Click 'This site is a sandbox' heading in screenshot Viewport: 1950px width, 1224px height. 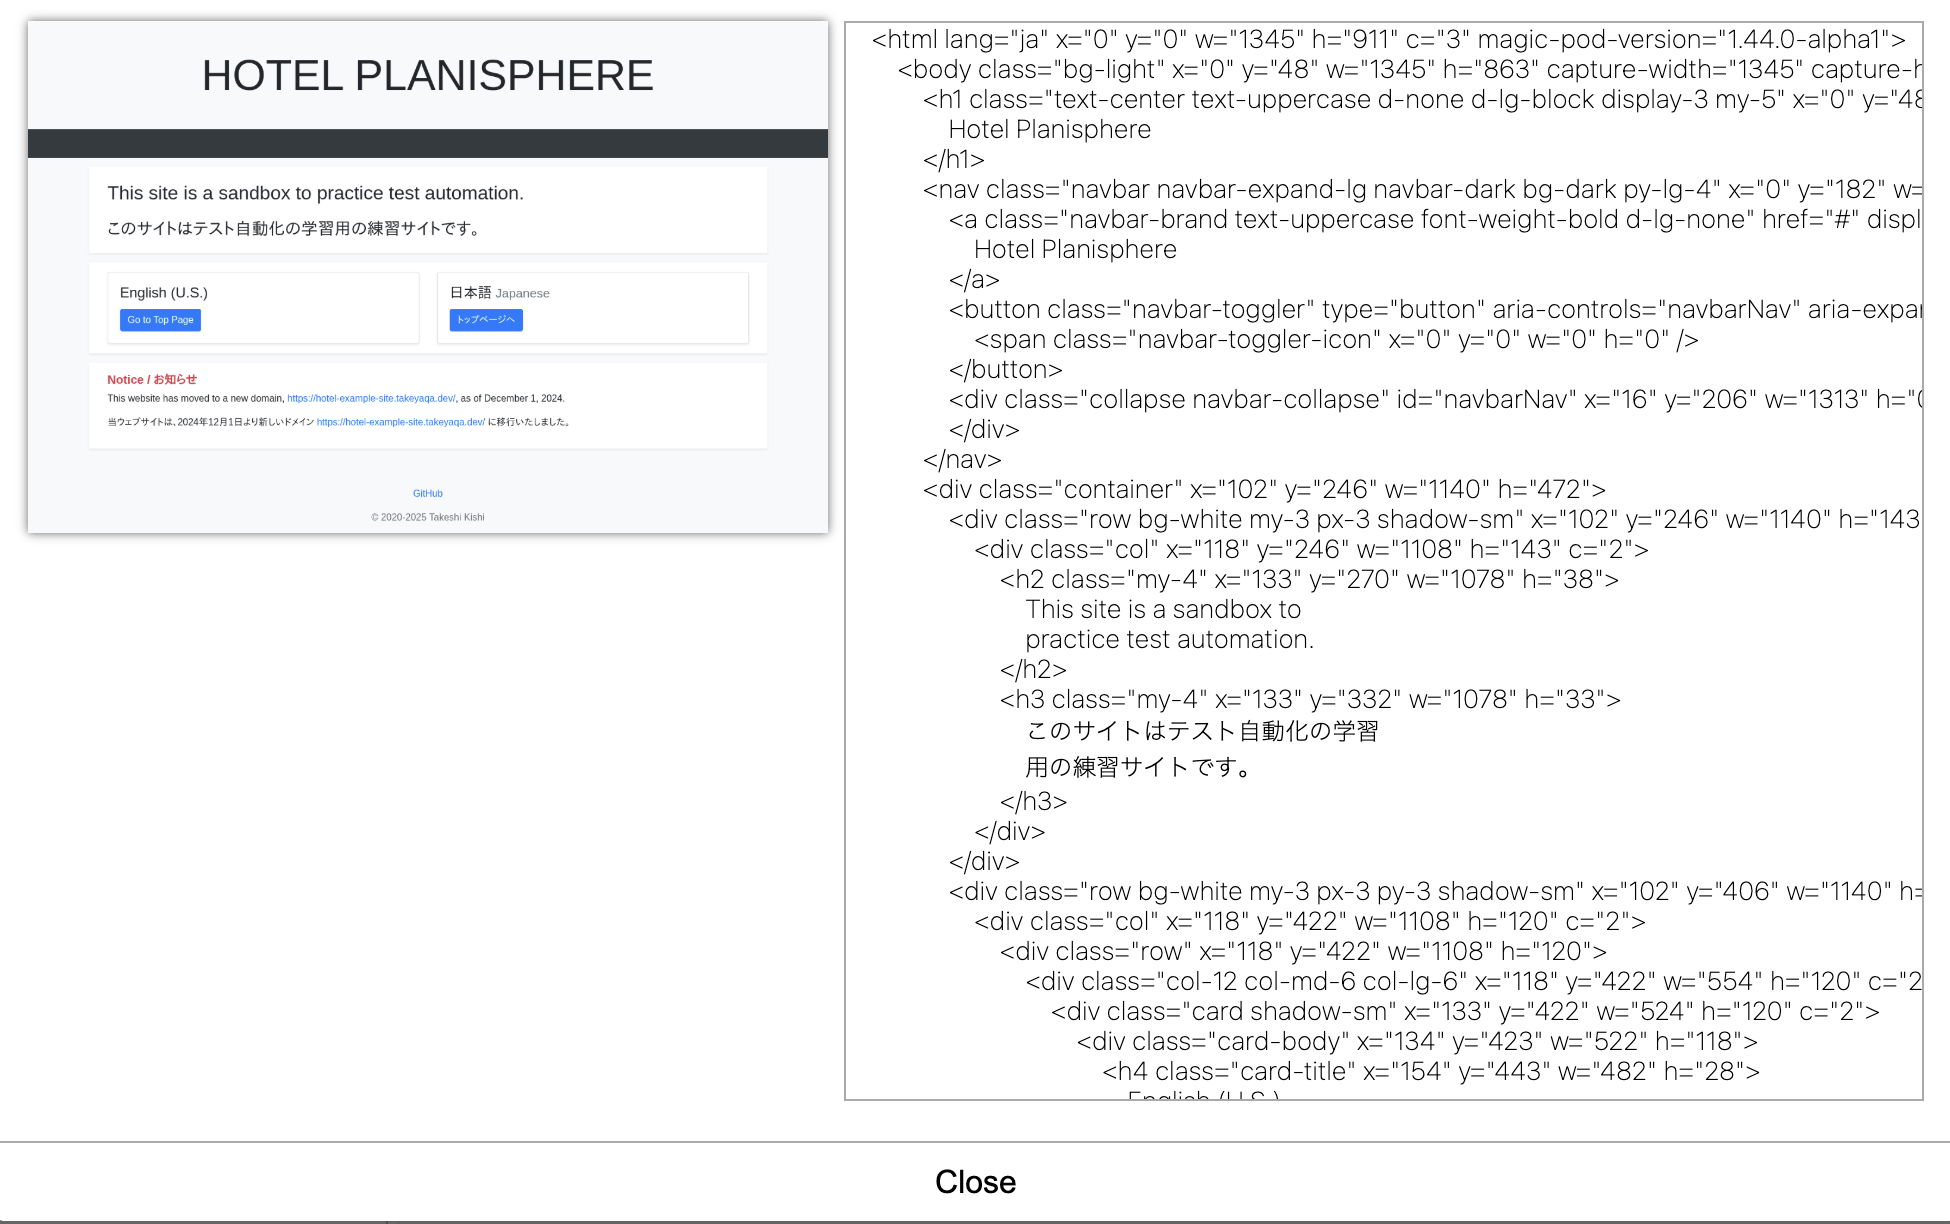[315, 193]
